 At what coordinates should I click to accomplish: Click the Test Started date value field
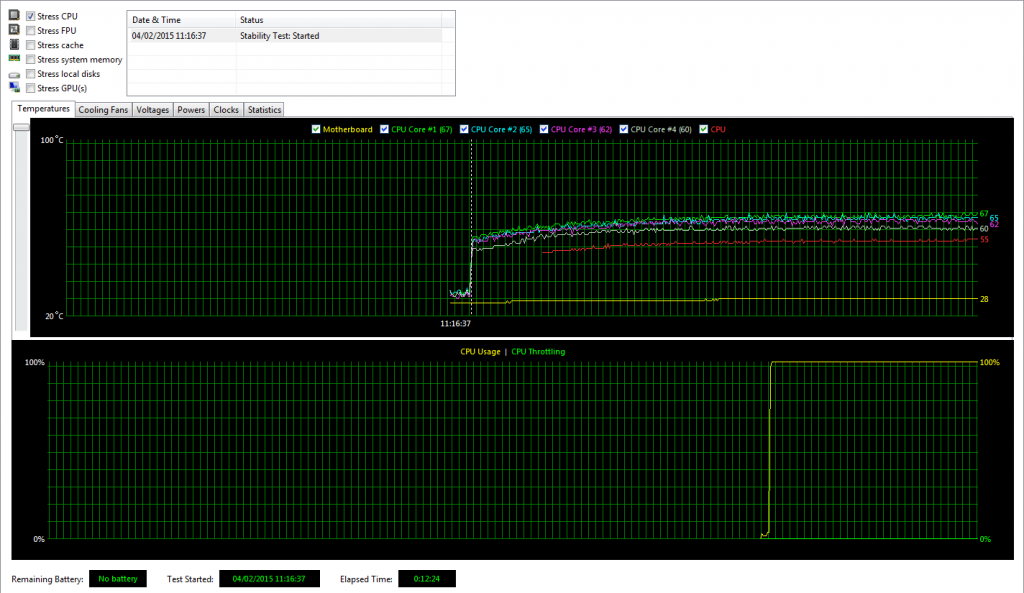tap(269, 579)
